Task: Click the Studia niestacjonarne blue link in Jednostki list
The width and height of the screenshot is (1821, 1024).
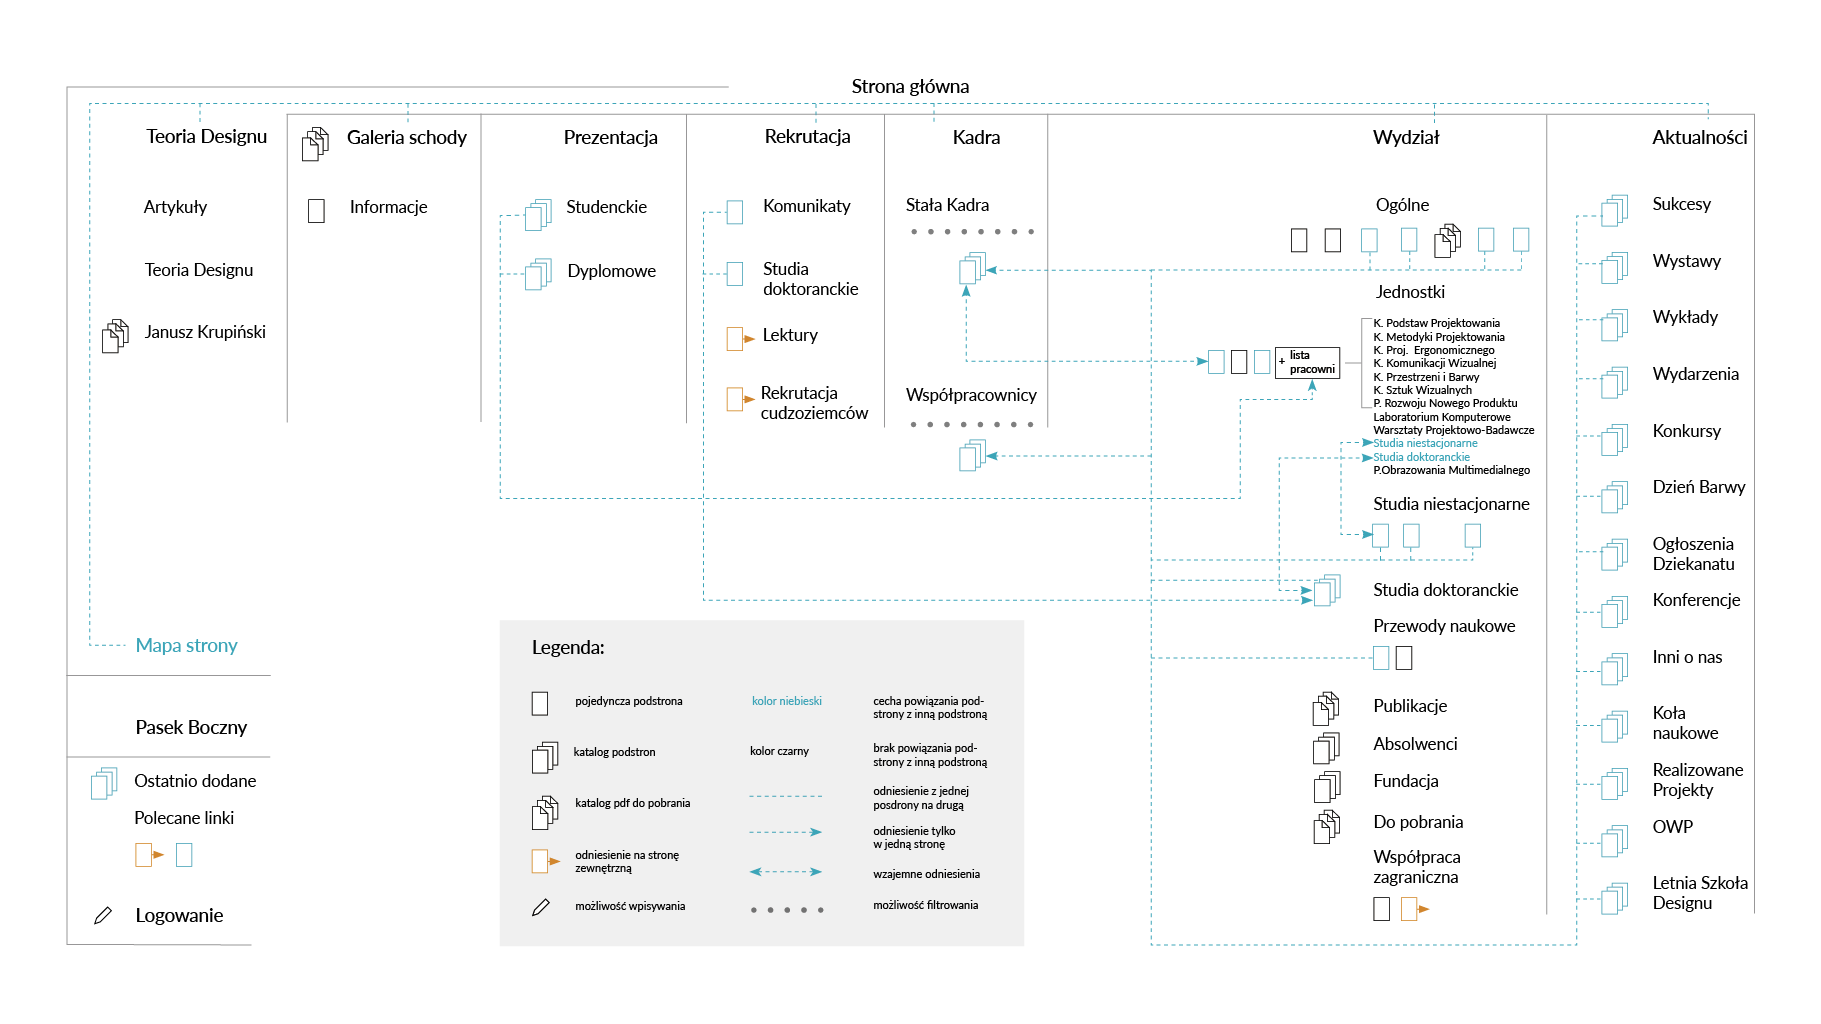Action: coord(1425,443)
